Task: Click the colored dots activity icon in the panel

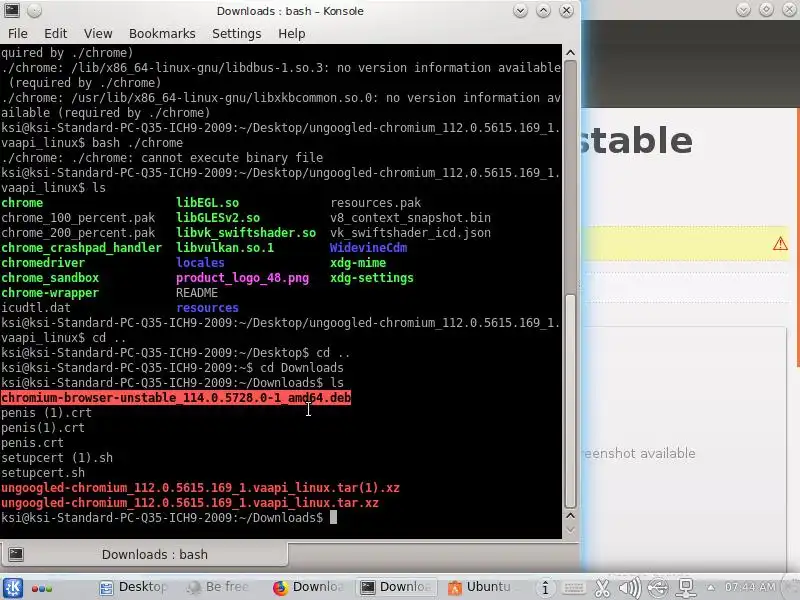Action: click(42, 588)
